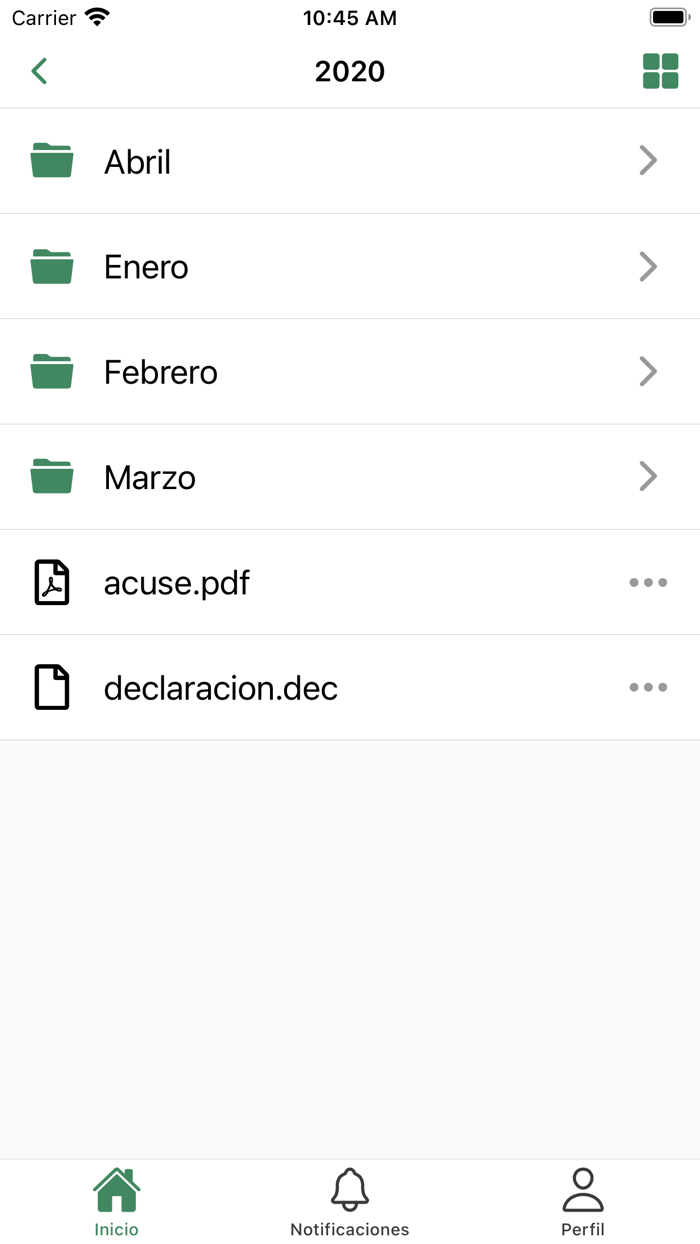700x1244 pixels.
Task: Tap the back arrow in header
Action: pyautogui.click(x=40, y=71)
